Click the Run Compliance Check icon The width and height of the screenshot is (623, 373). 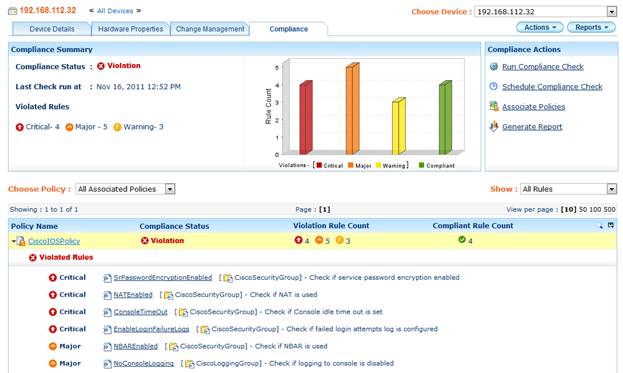493,66
